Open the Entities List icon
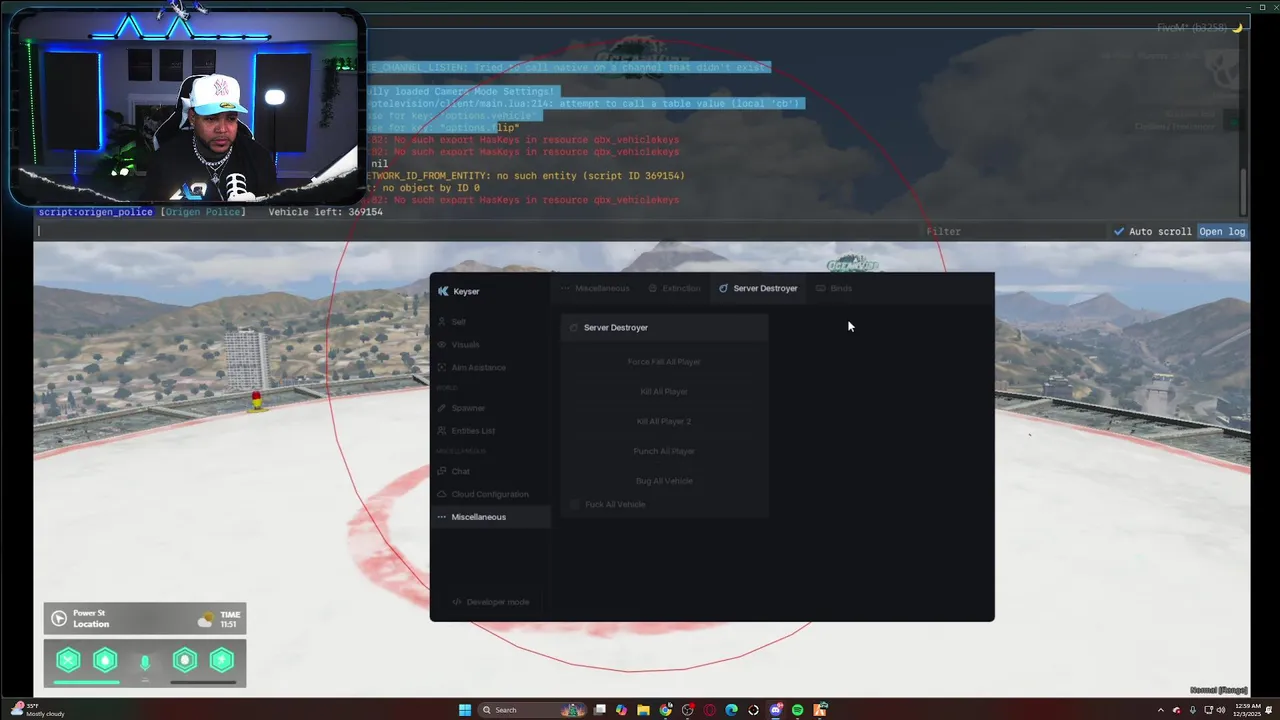 (x=442, y=431)
